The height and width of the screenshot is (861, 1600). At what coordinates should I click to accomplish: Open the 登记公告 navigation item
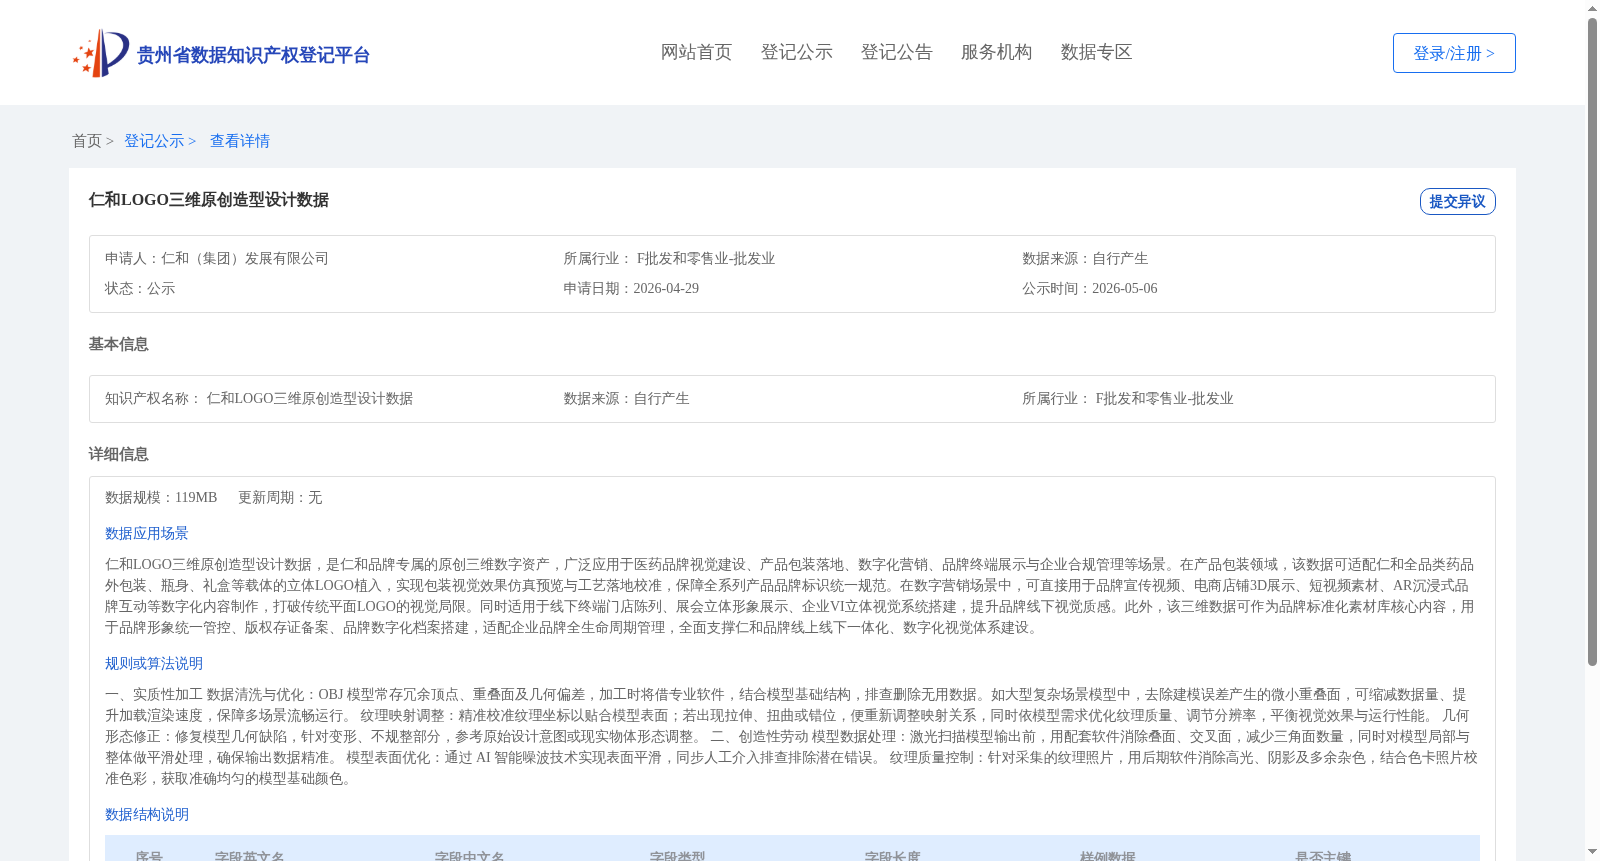tap(896, 52)
